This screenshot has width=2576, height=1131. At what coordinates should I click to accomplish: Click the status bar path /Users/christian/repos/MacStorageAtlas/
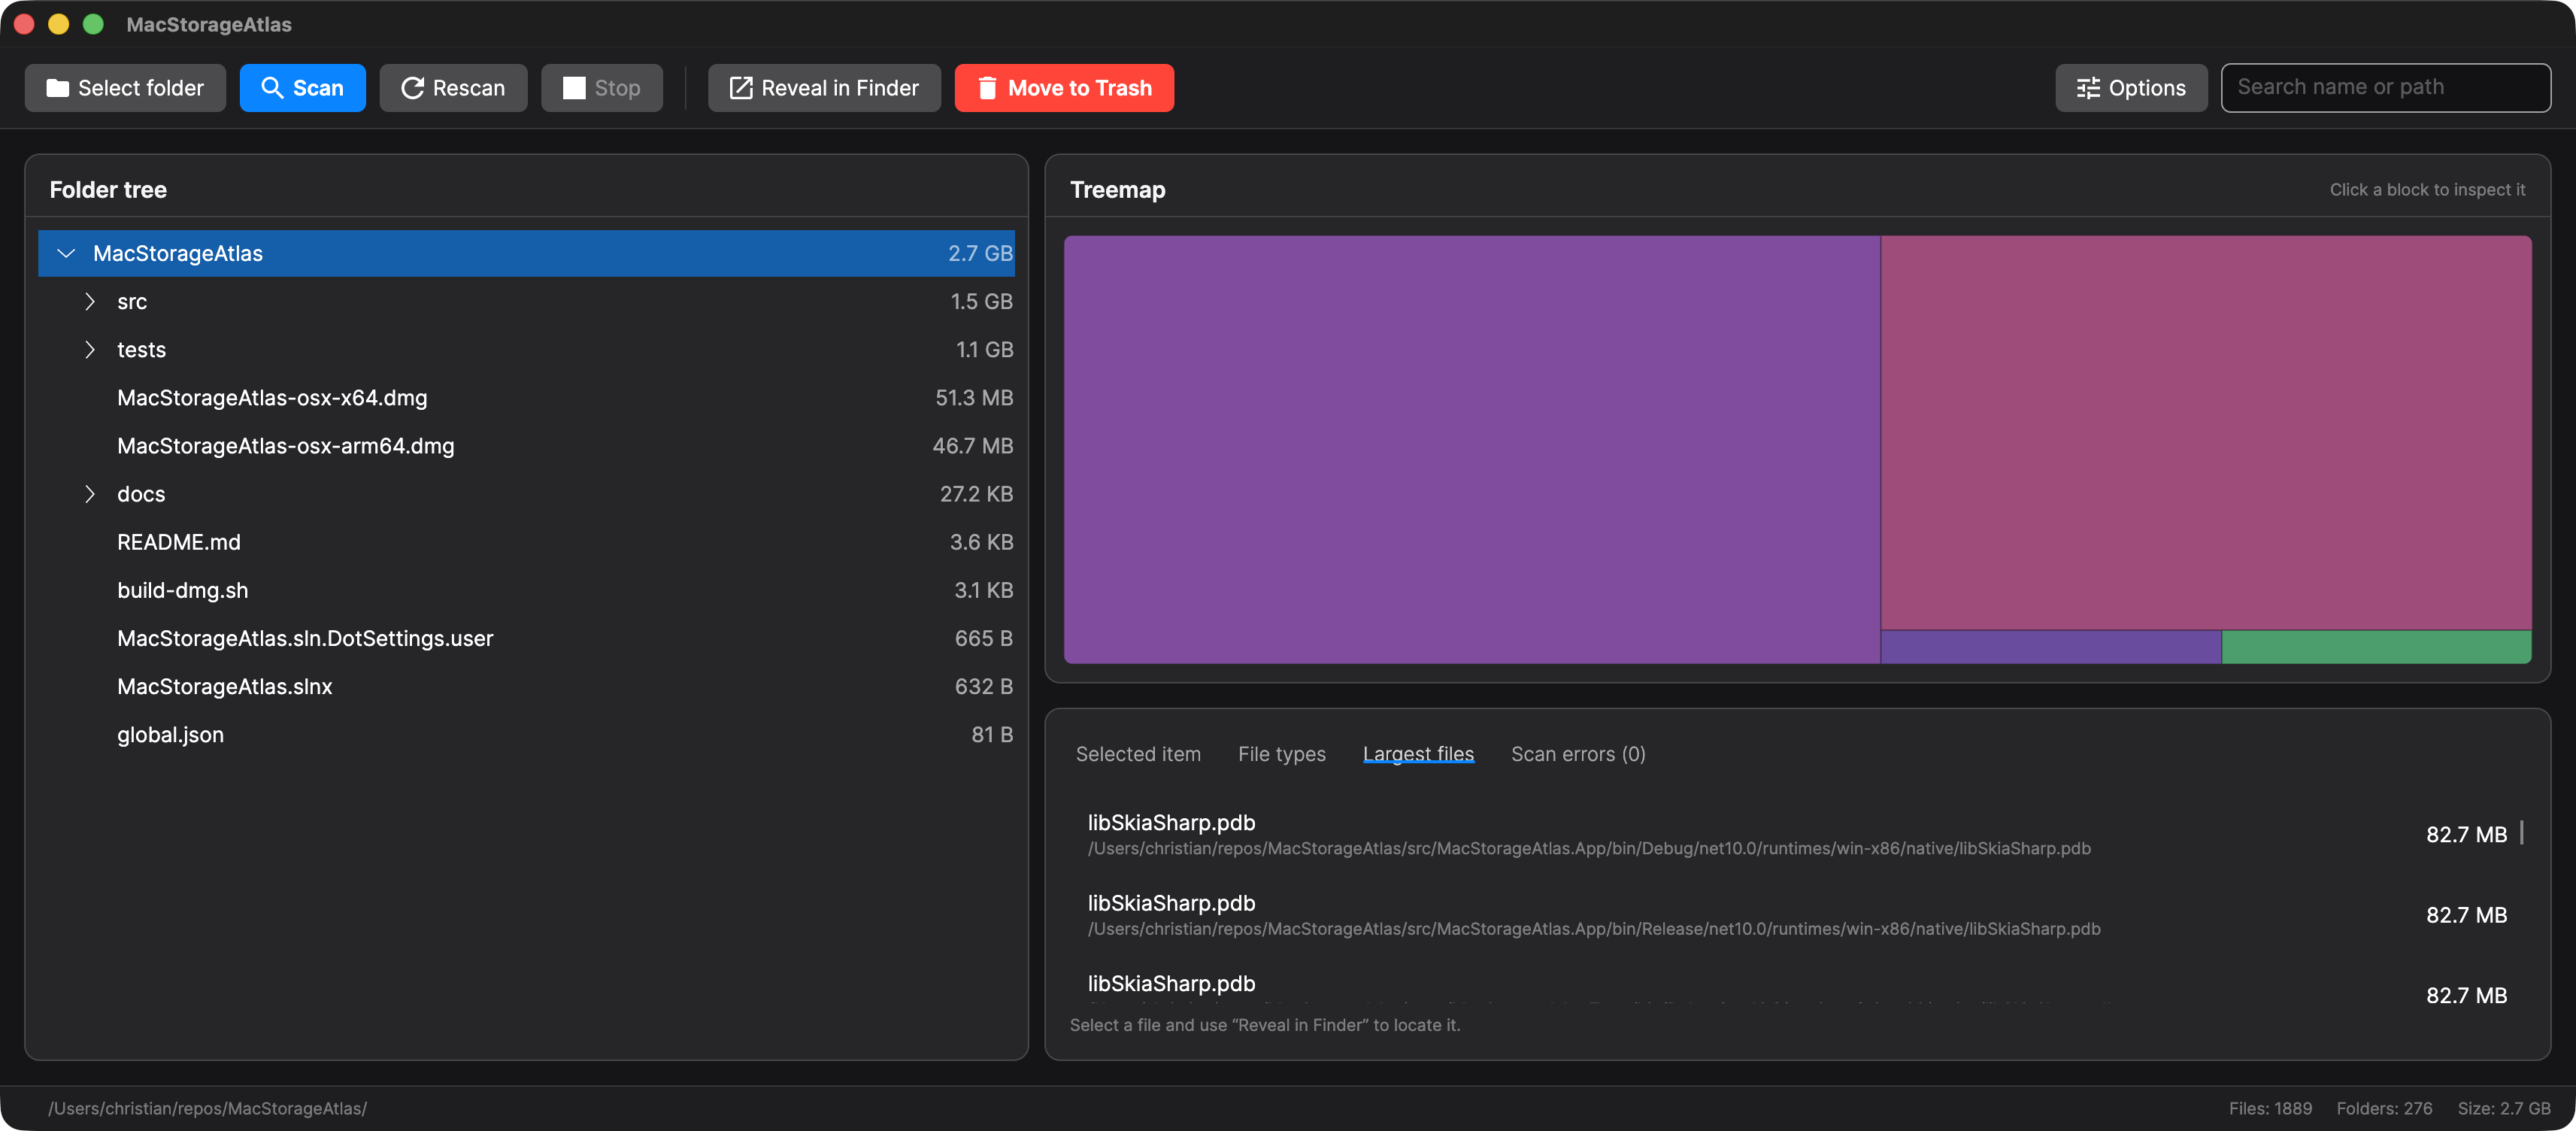point(208,1108)
